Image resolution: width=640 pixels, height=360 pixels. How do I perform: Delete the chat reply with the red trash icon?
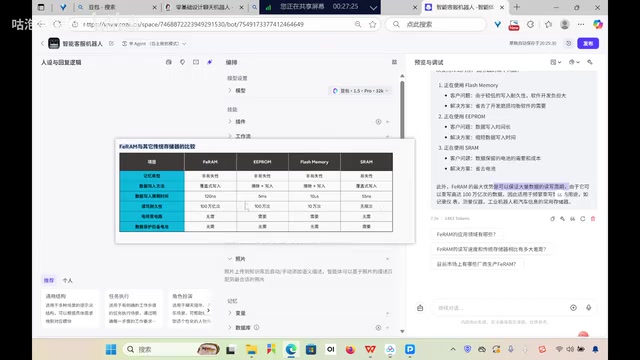click(593, 219)
